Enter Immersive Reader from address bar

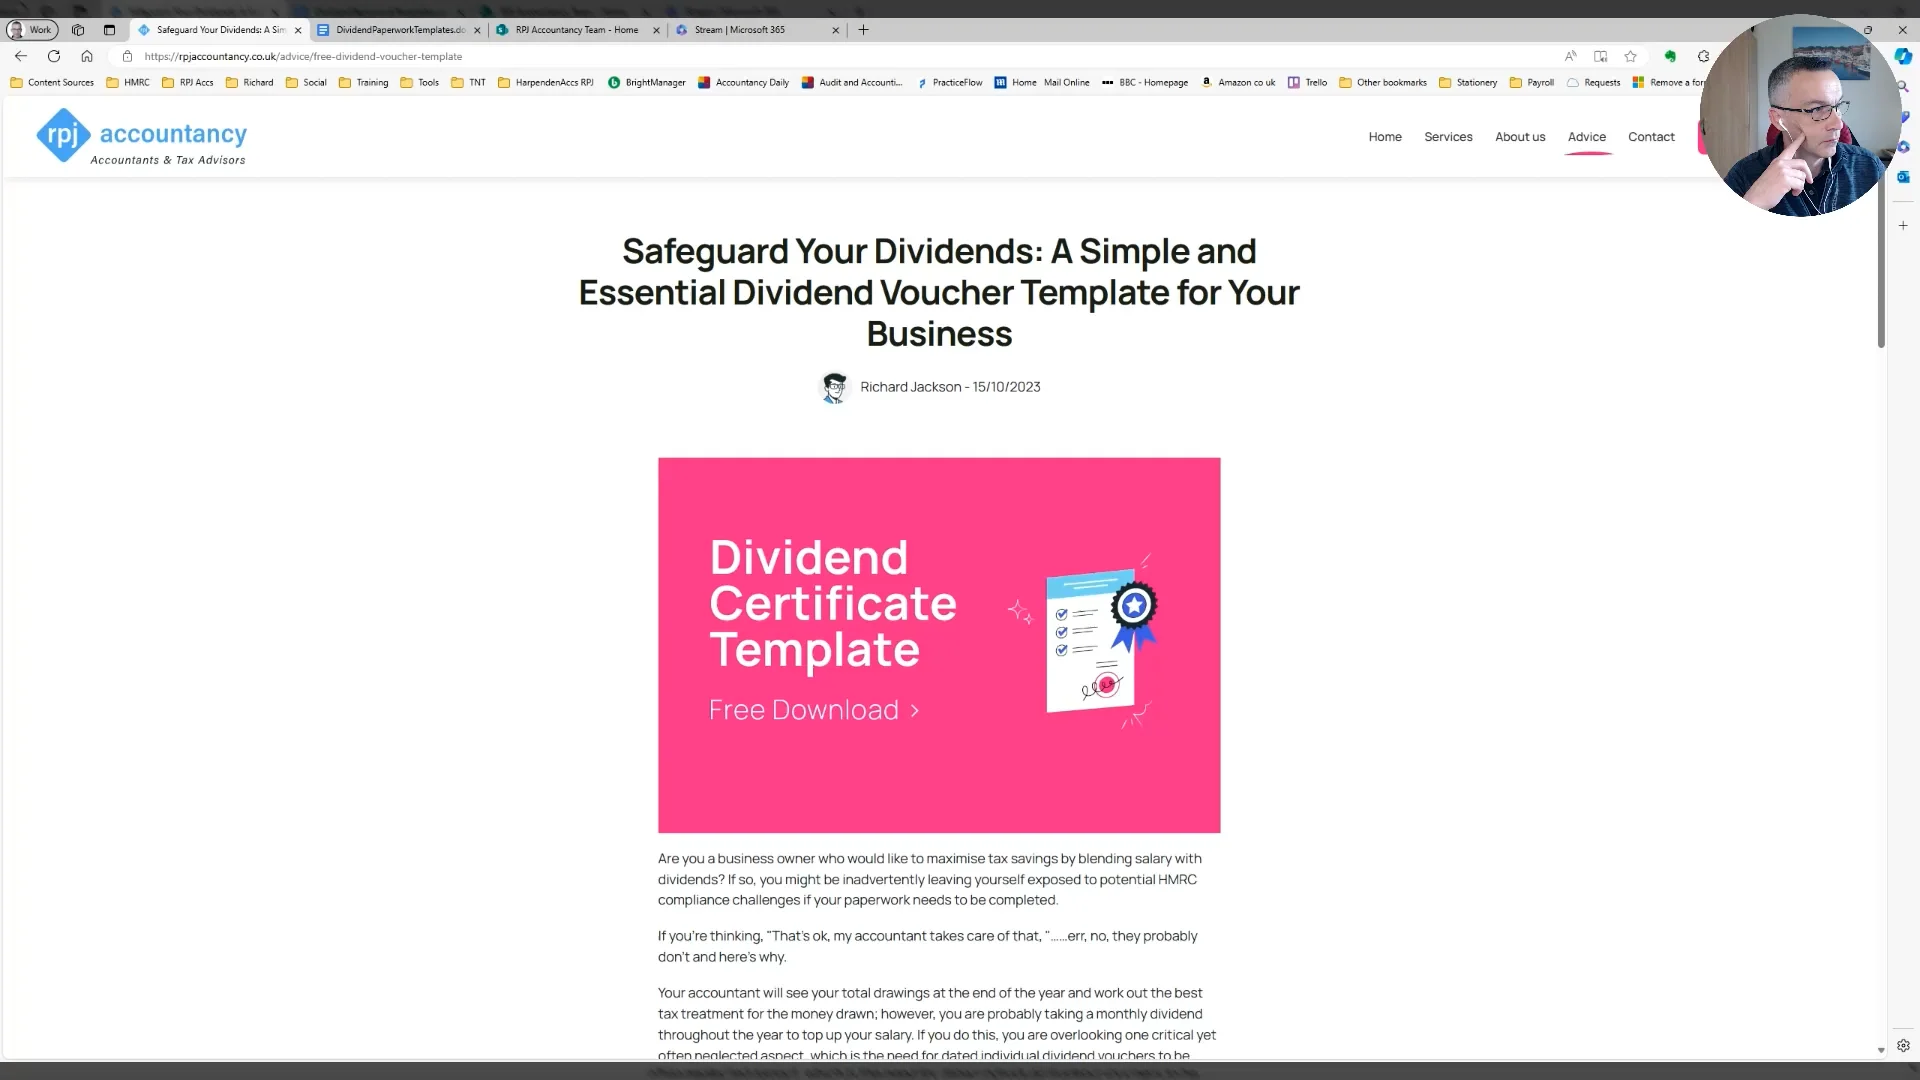click(1600, 56)
